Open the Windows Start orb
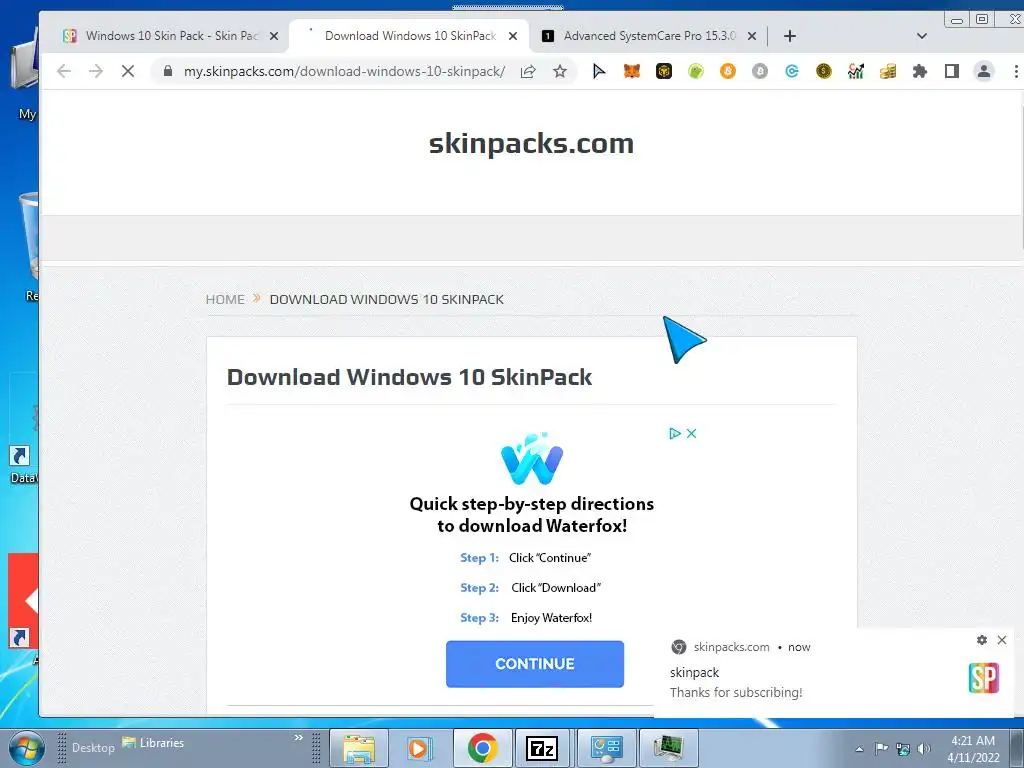Screen dimensions: 1024x768 (x=26, y=748)
